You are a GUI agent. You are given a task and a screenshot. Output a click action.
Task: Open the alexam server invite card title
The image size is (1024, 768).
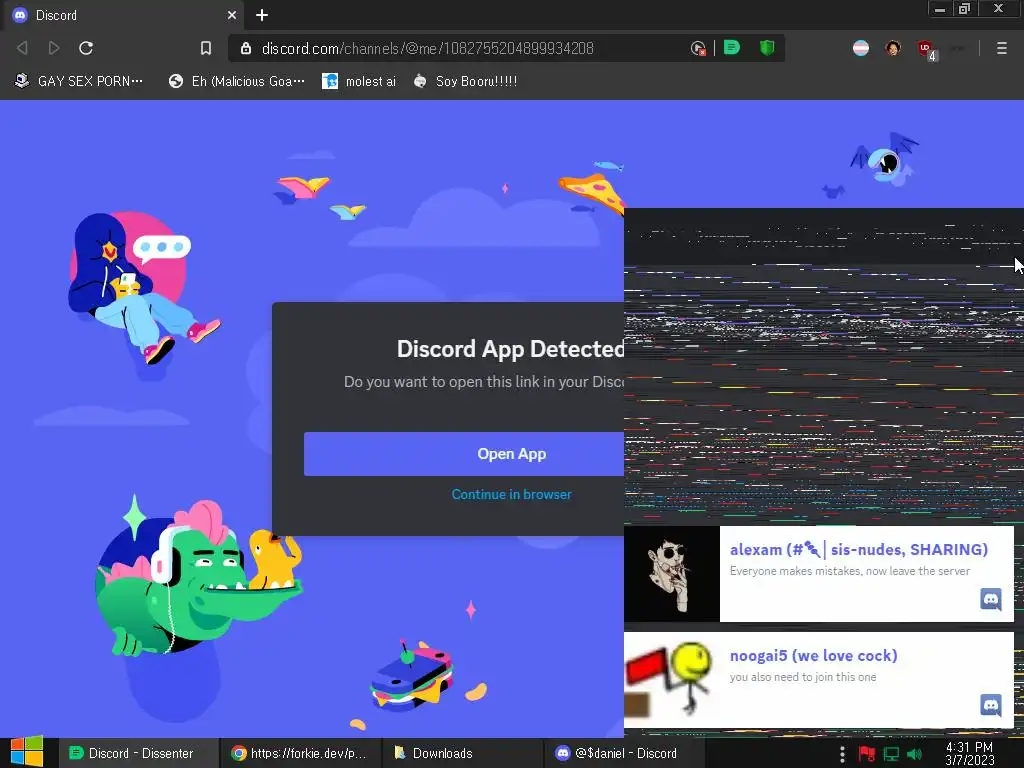coord(858,549)
